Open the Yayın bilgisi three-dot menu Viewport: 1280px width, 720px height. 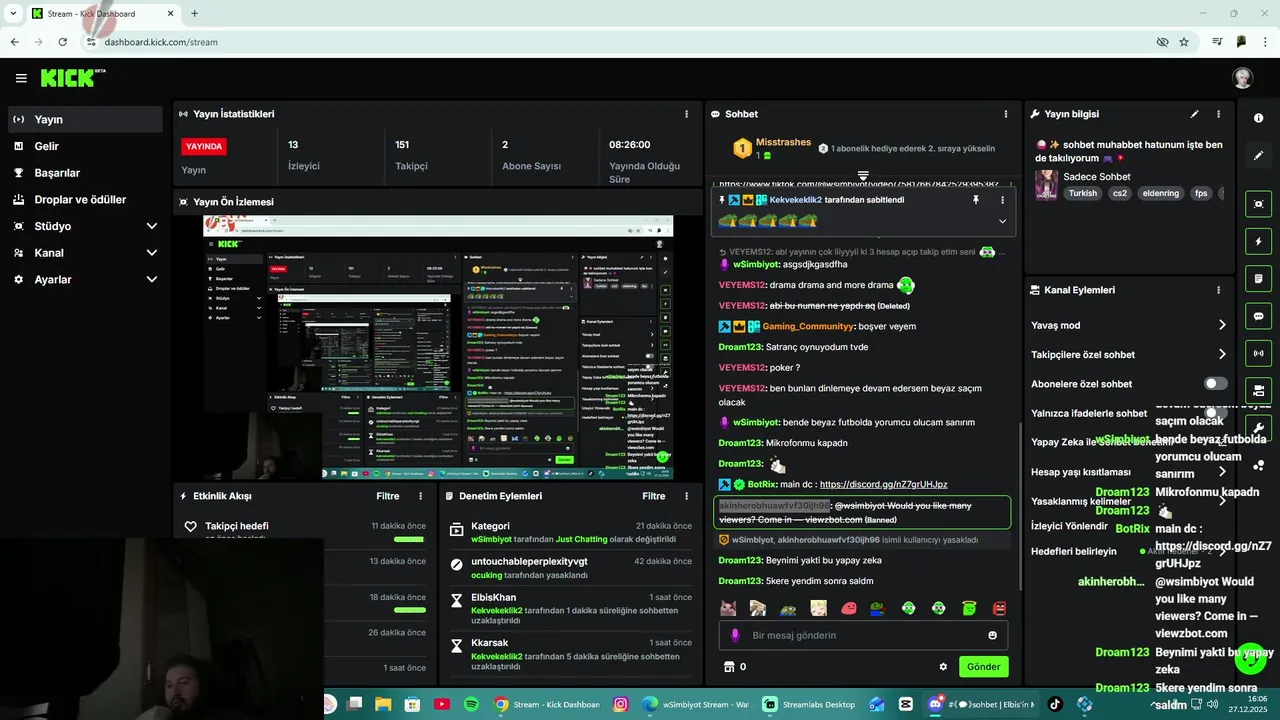click(x=1218, y=114)
